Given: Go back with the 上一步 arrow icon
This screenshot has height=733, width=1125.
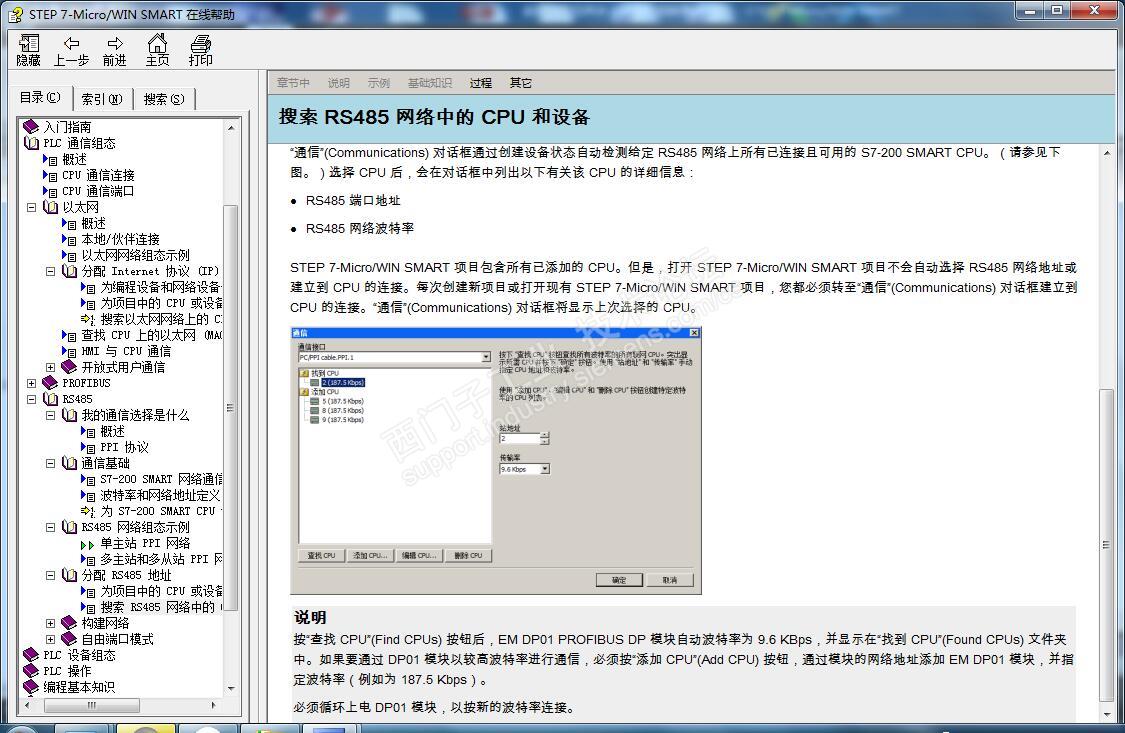Looking at the screenshot, I should (71, 44).
